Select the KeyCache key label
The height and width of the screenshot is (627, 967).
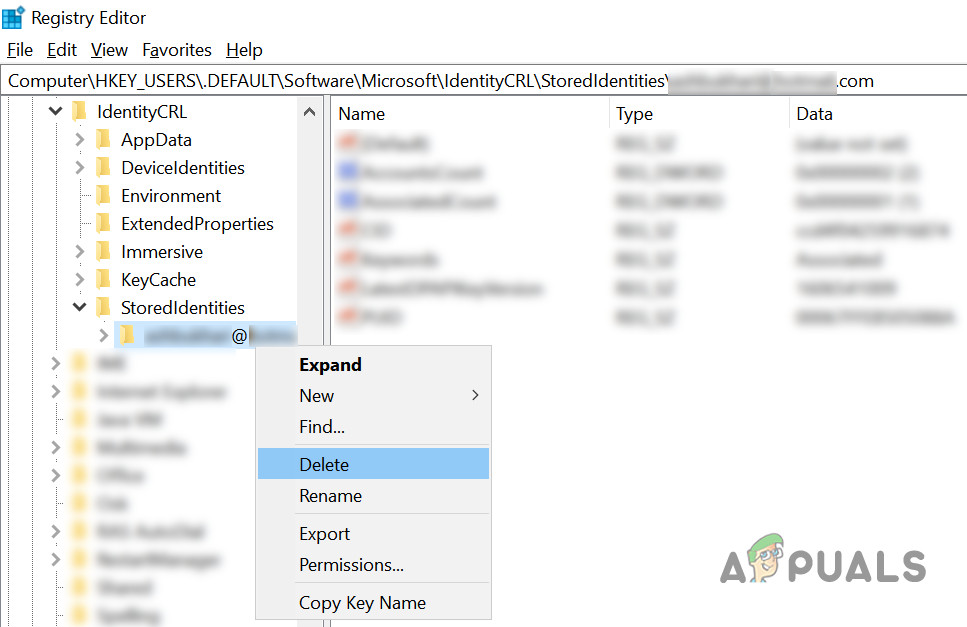click(158, 280)
